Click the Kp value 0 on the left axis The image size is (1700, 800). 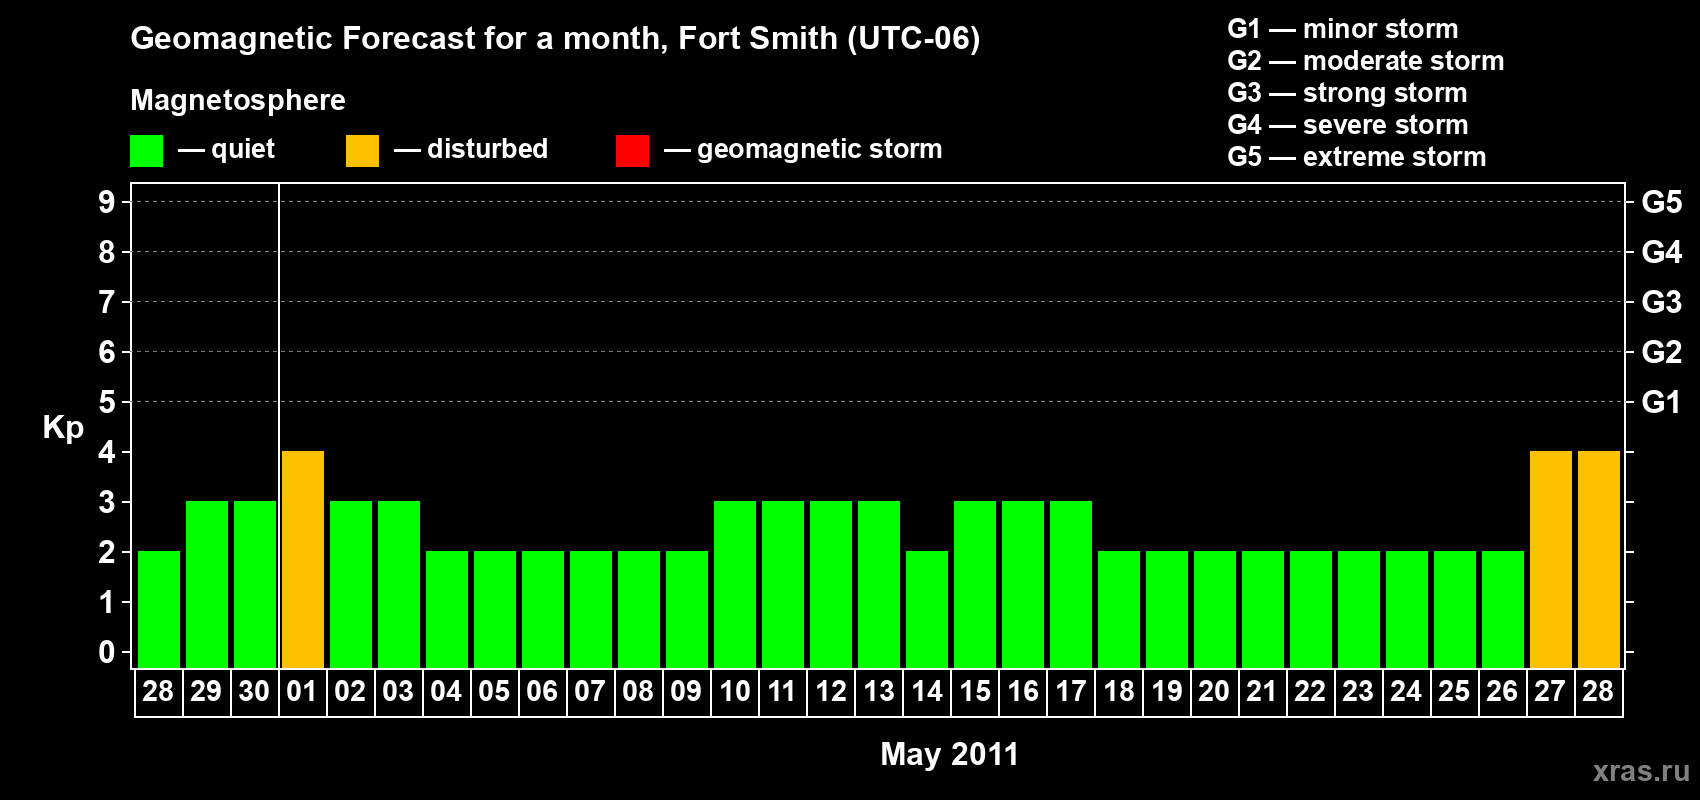107,652
